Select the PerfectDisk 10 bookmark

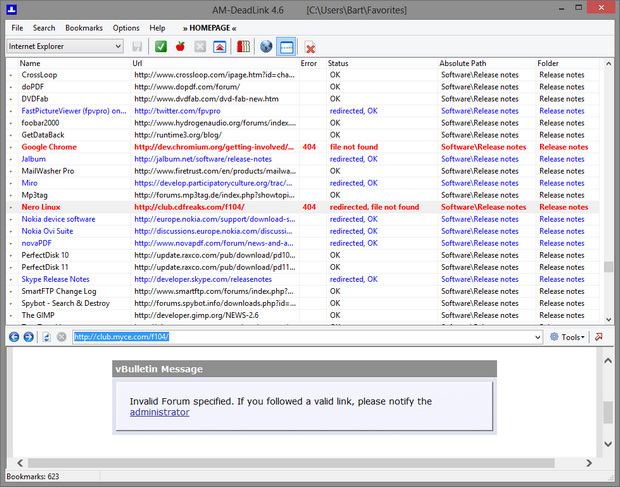tap(45, 255)
